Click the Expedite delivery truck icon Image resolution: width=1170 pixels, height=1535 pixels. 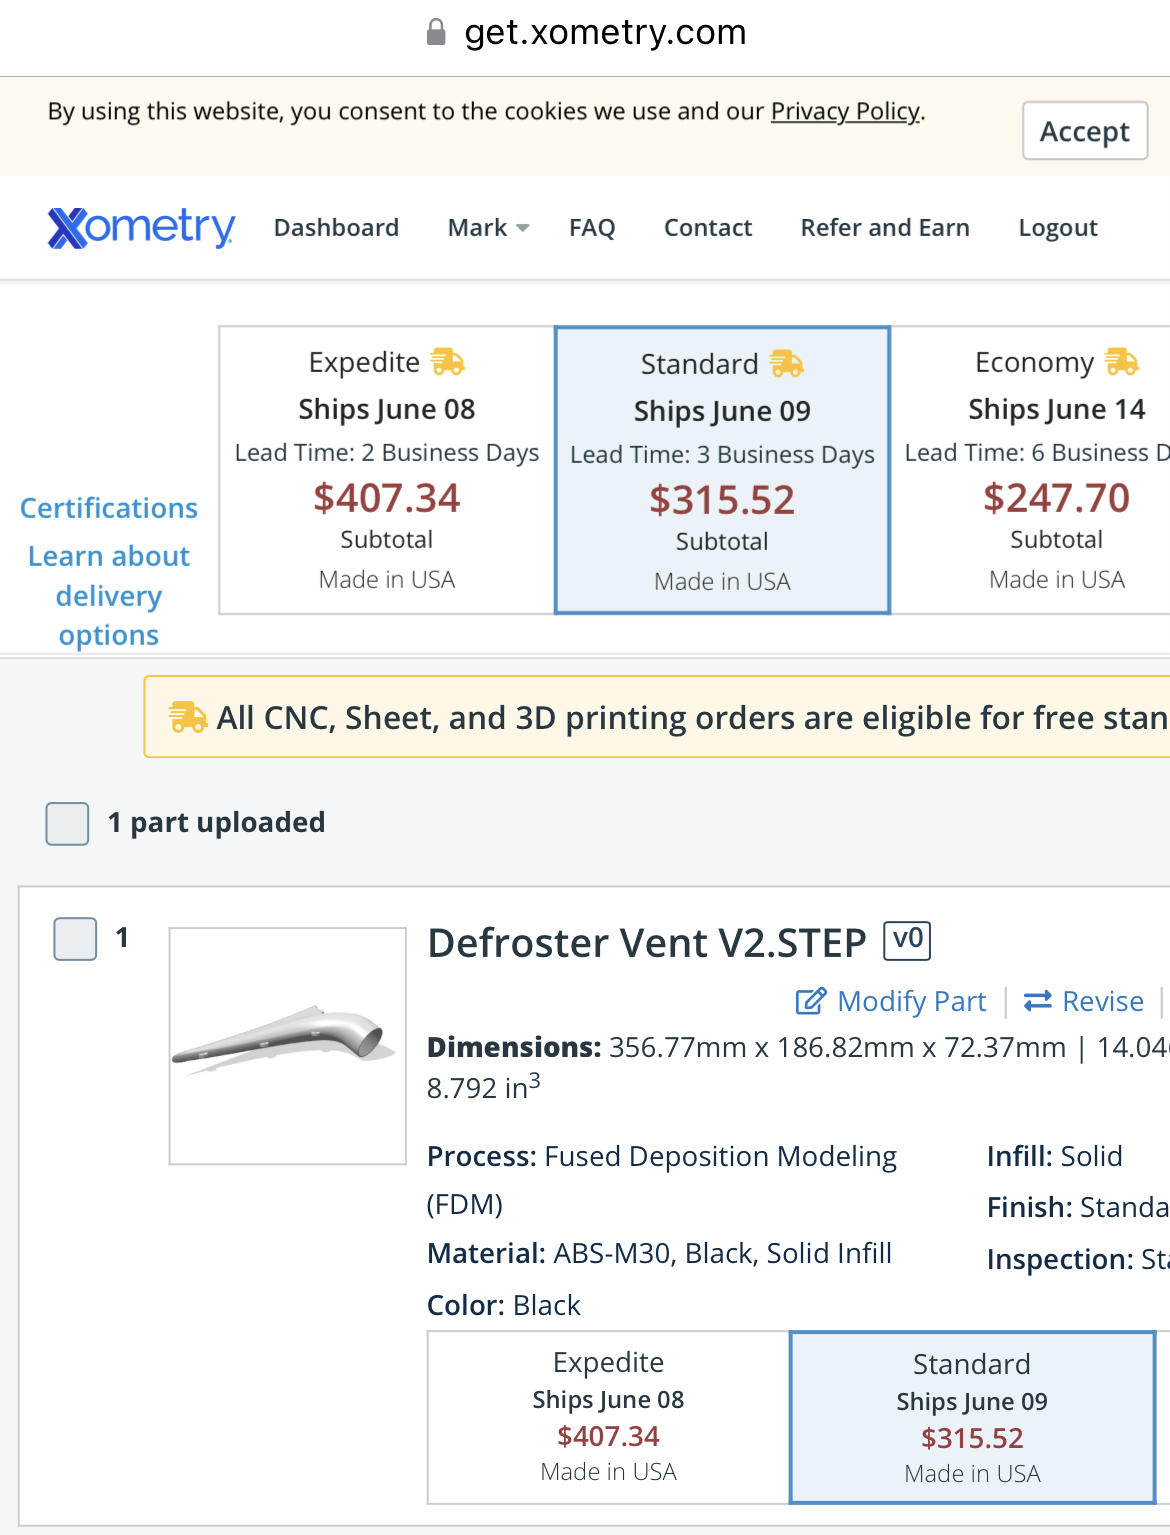coord(447,362)
